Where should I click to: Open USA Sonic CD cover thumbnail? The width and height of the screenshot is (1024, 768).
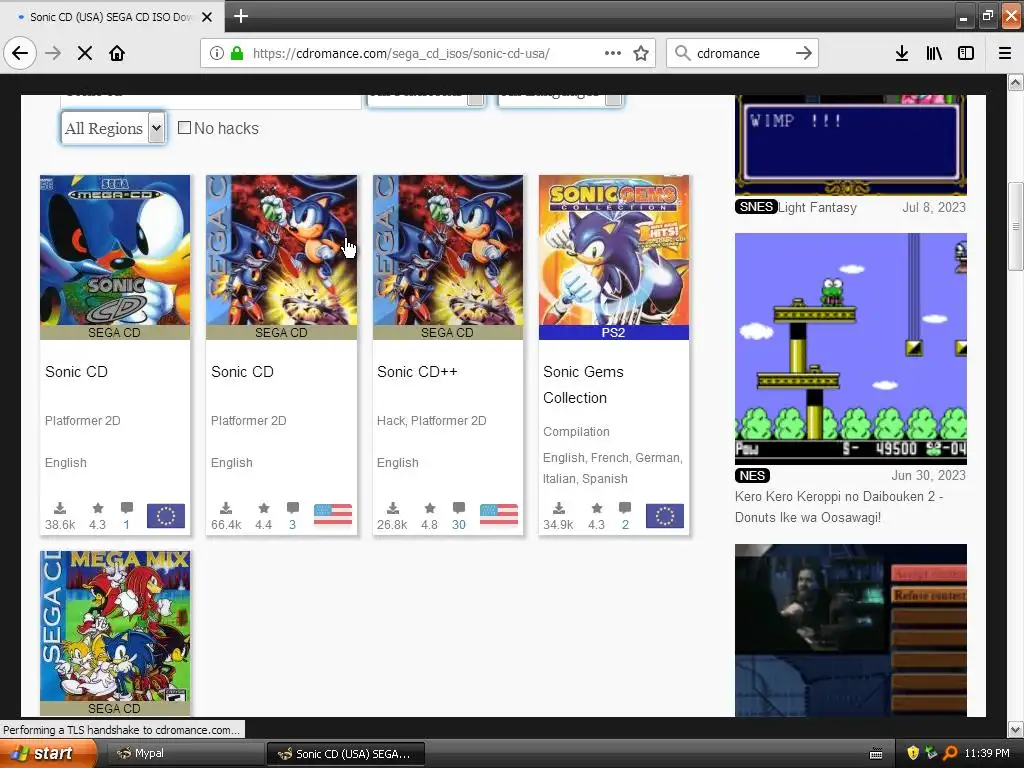click(281, 250)
